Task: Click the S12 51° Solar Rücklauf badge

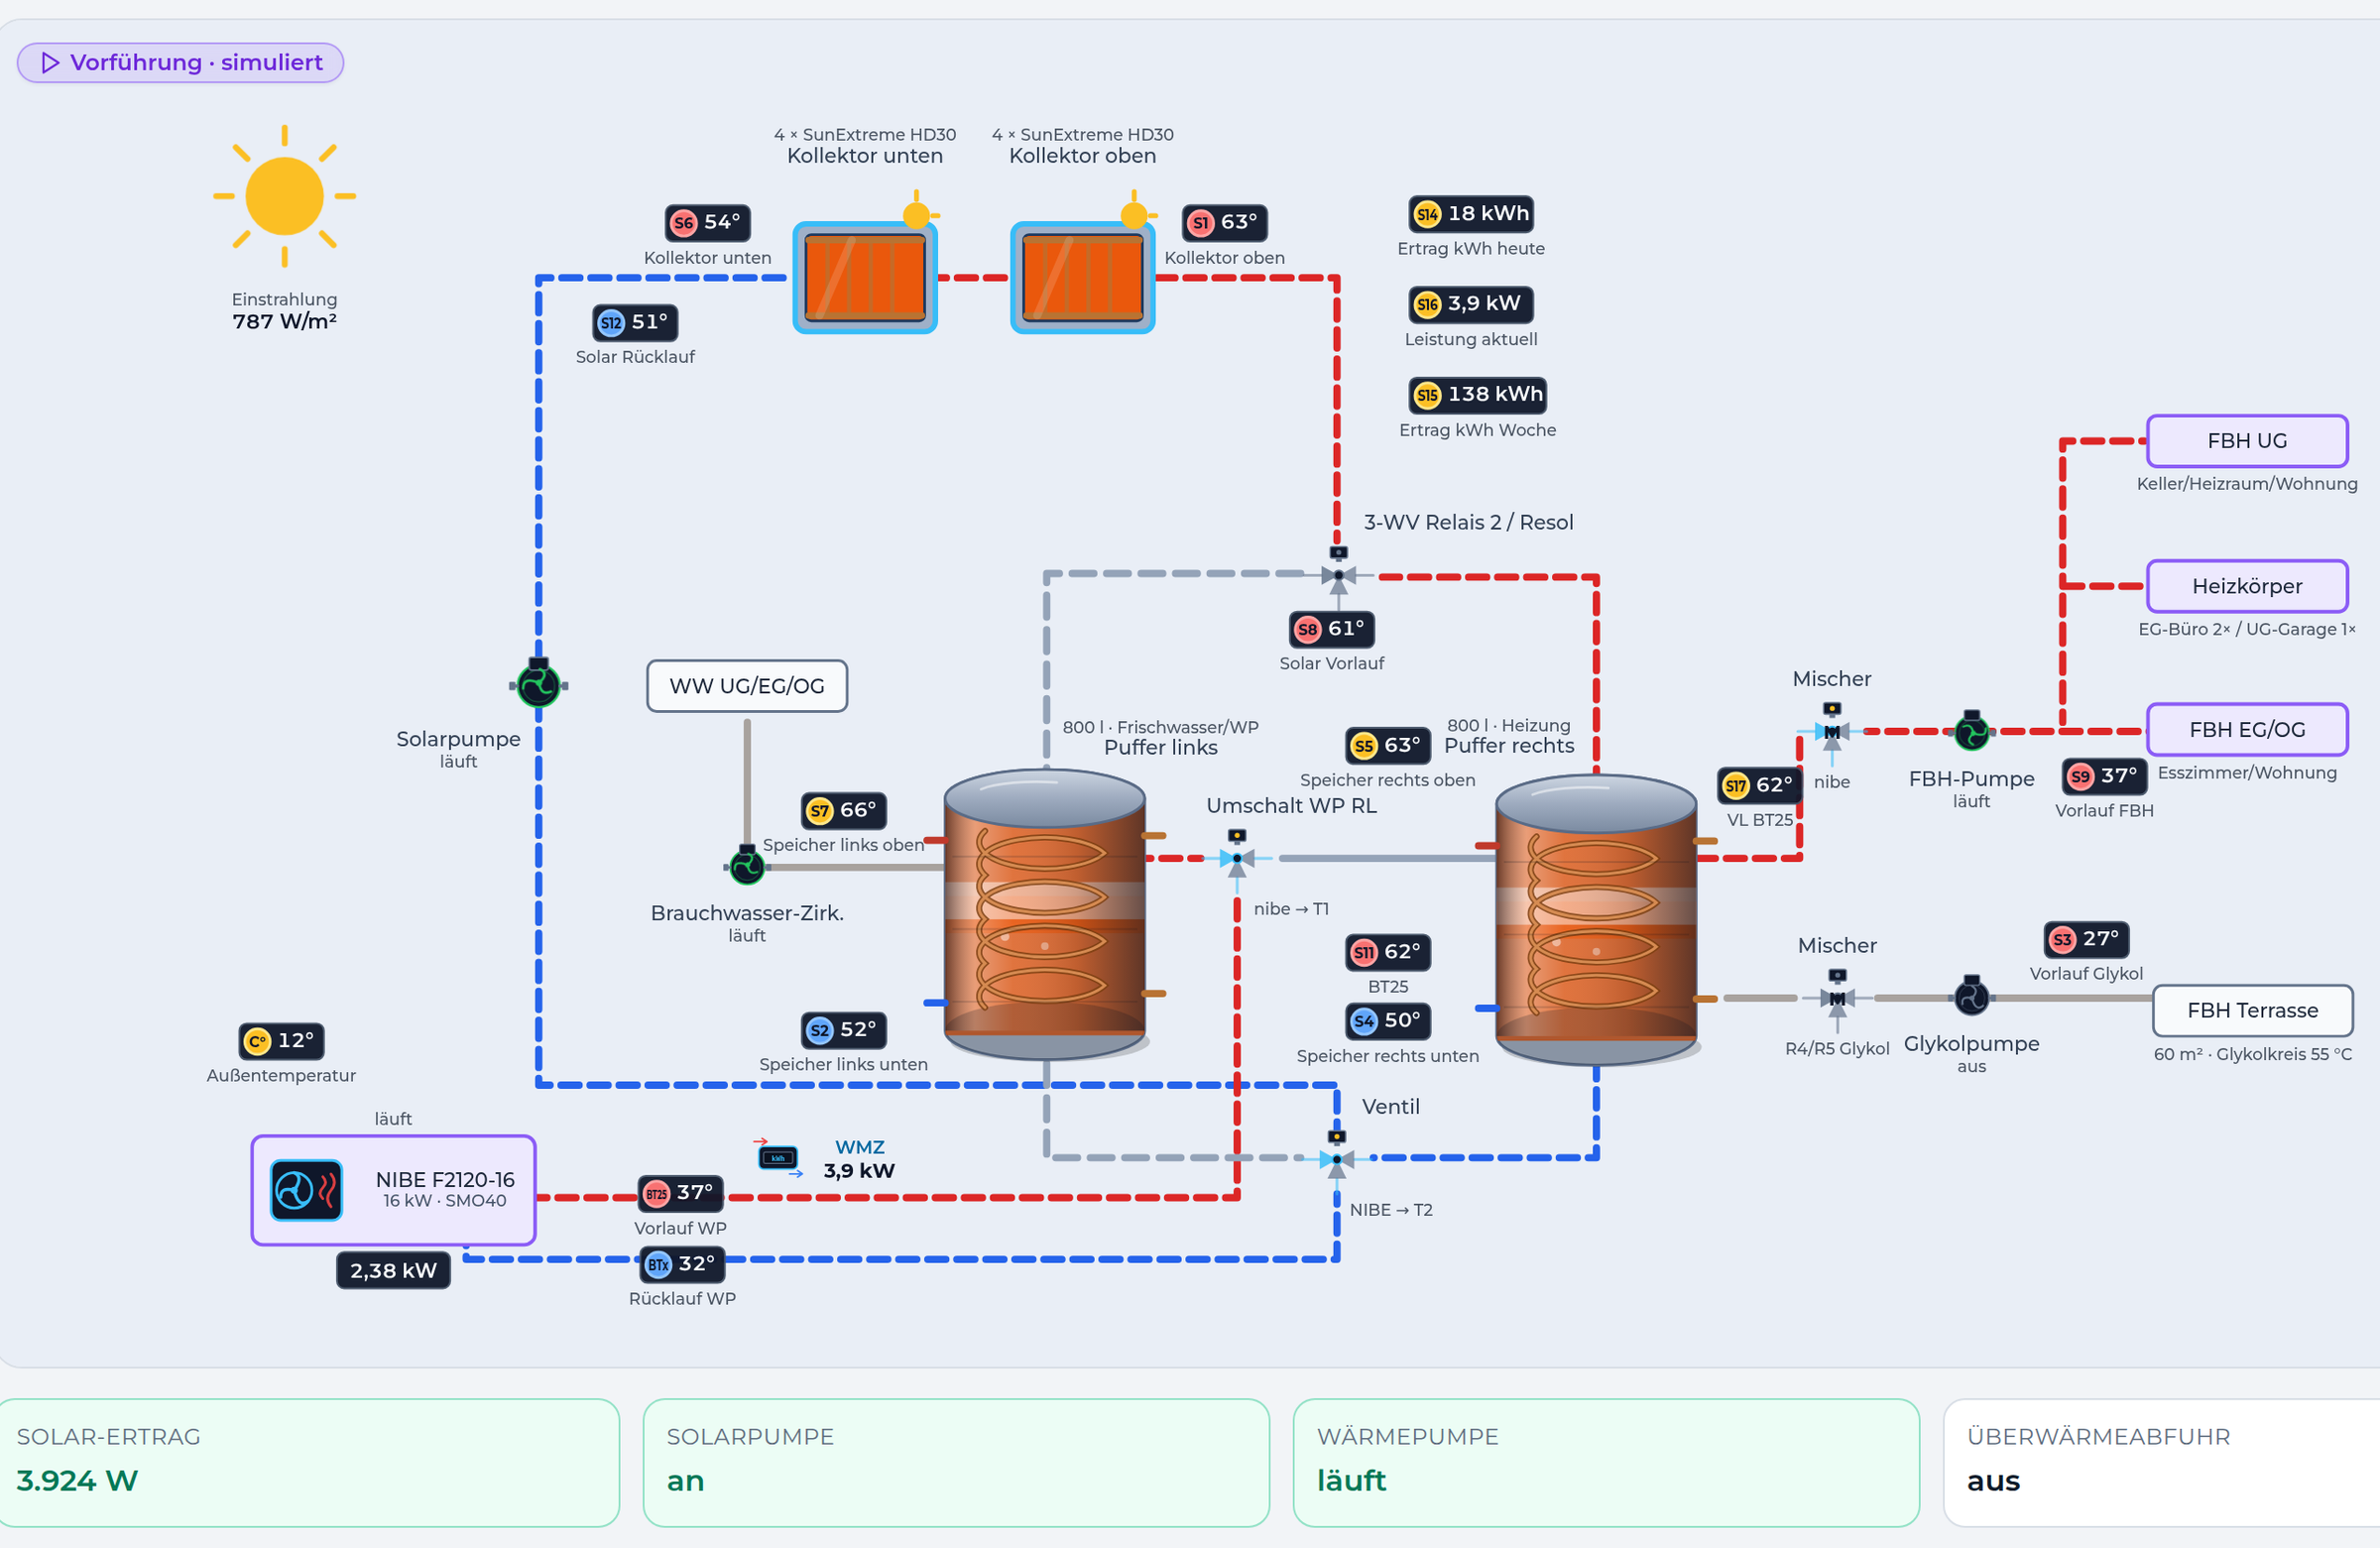Action: point(635,322)
